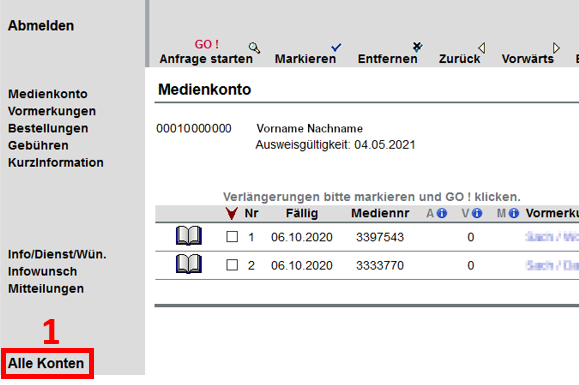
Task: Click Ausweisgültigkeit: 04.05.2021 text
Action: (335, 145)
